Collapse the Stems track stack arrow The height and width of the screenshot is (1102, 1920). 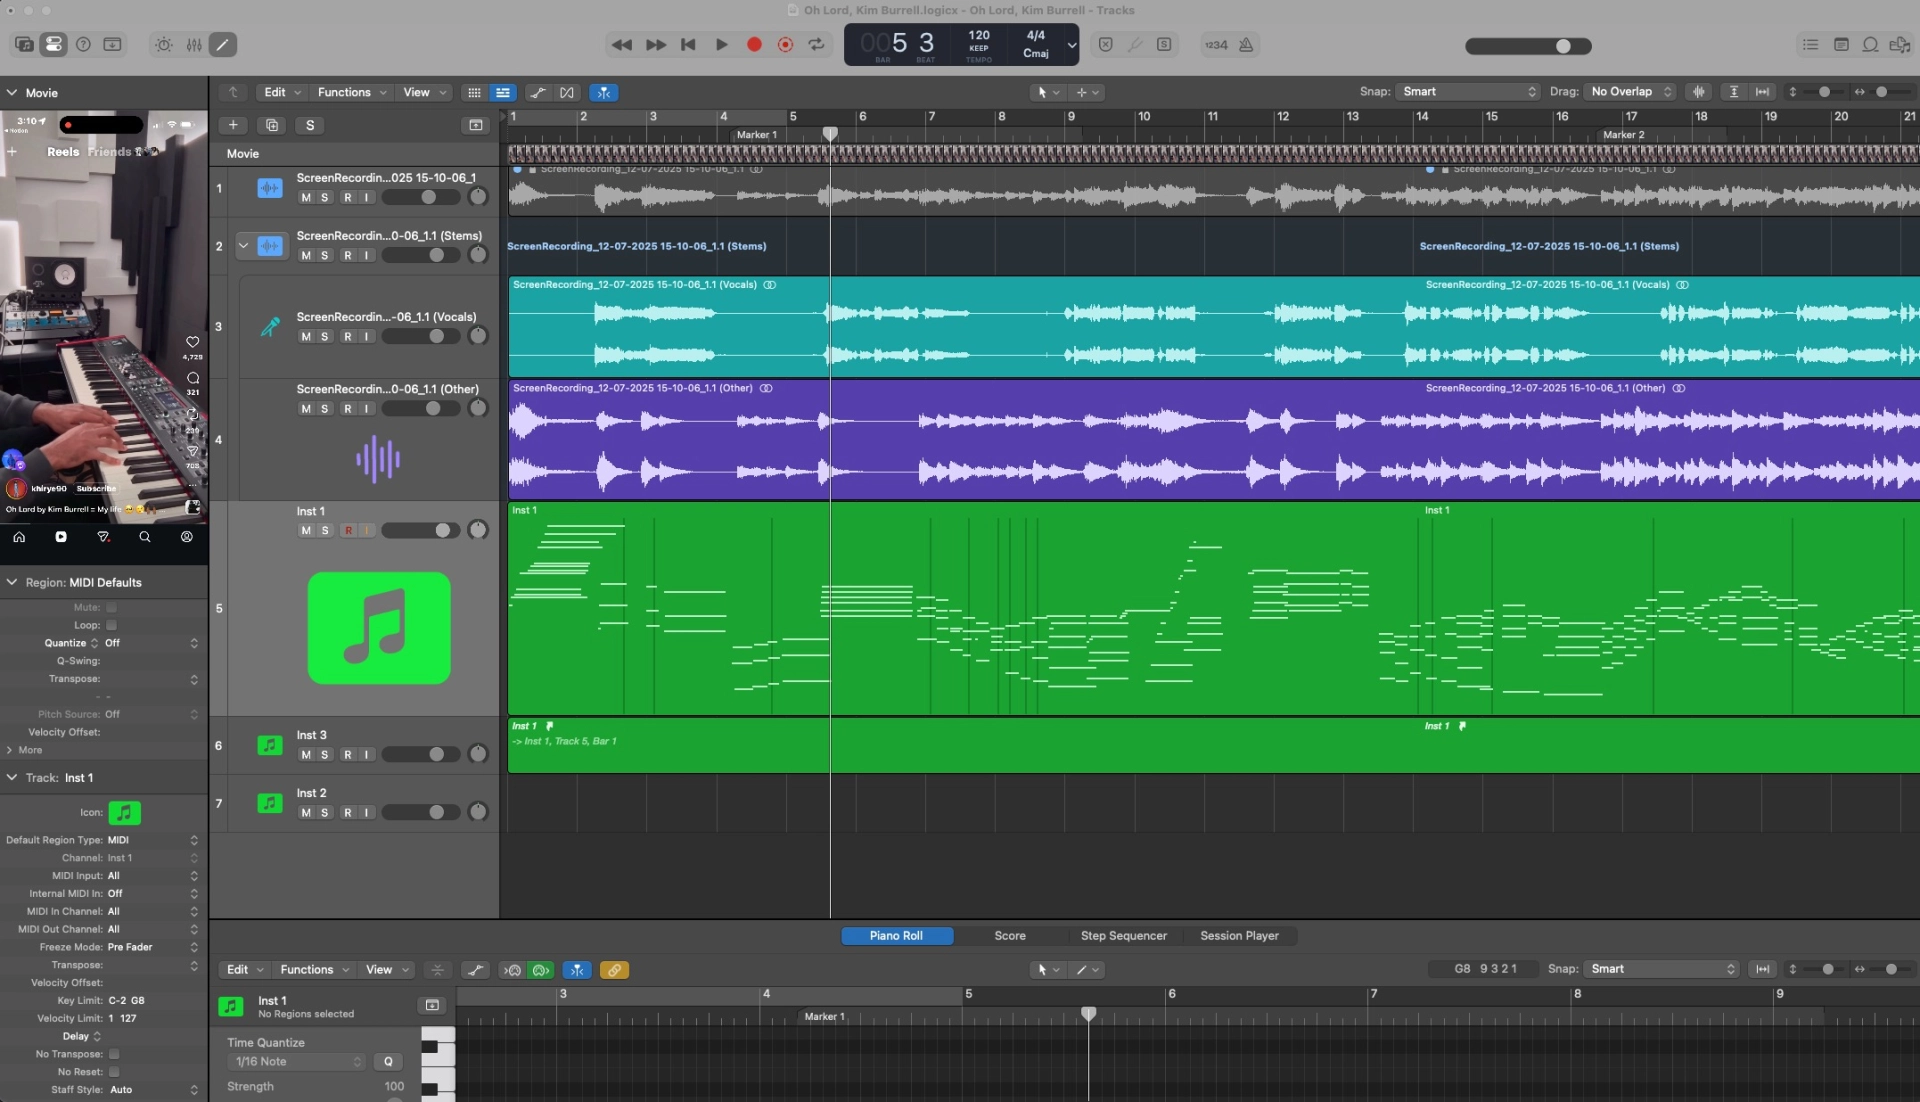243,245
